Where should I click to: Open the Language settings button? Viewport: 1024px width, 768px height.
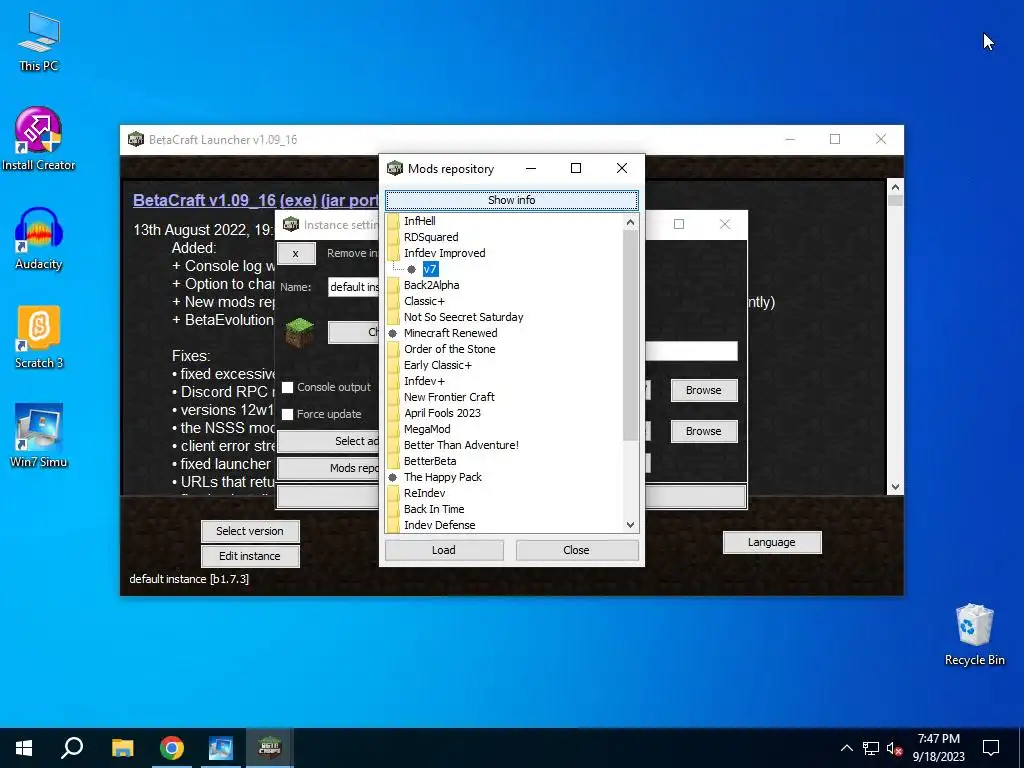point(772,542)
